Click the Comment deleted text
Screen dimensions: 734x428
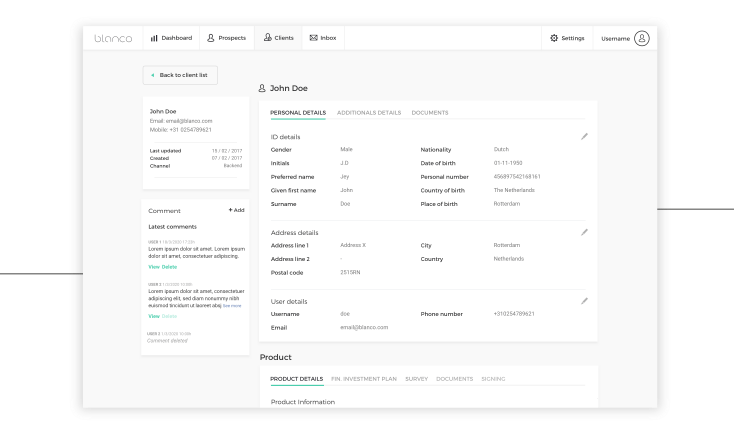(x=167, y=340)
